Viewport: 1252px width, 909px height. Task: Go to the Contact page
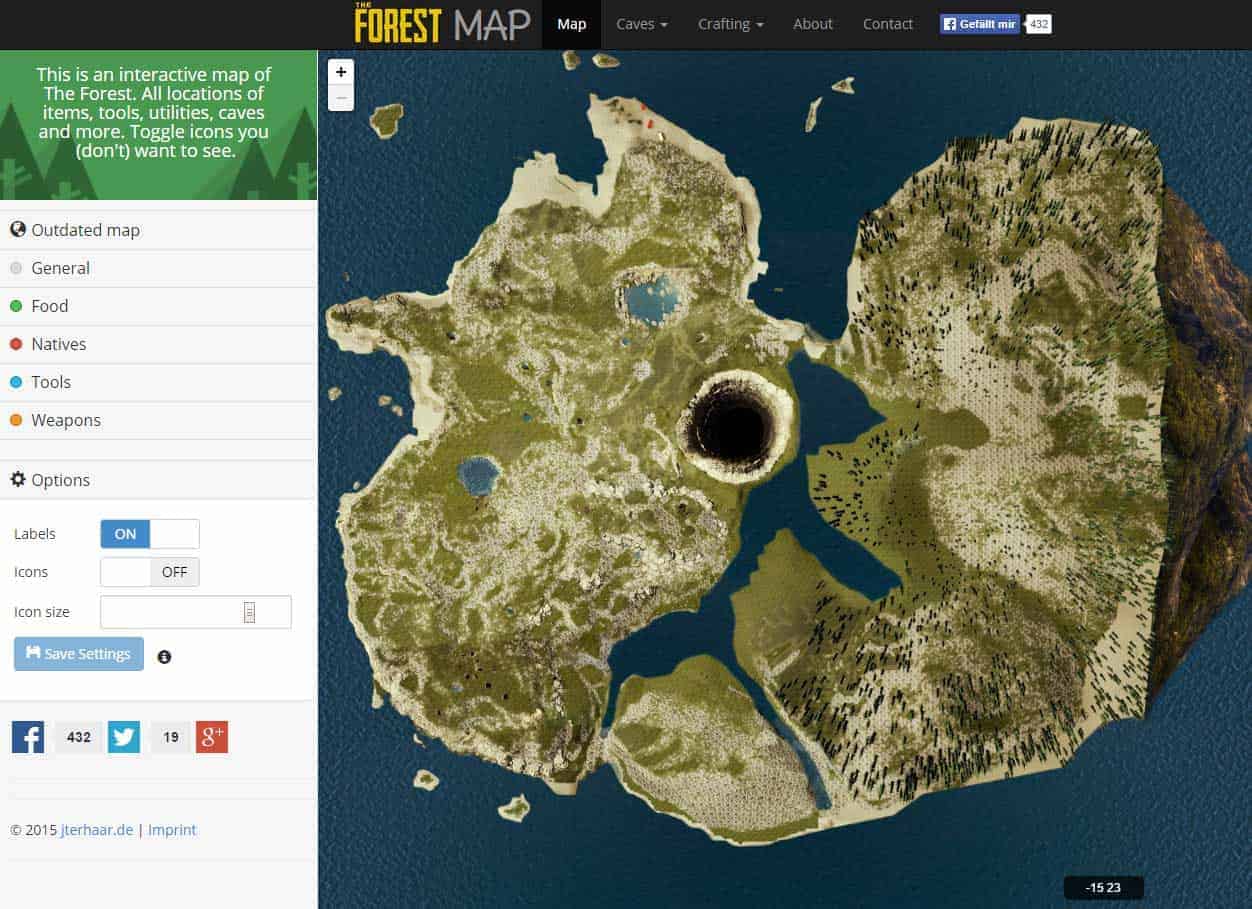coord(888,24)
